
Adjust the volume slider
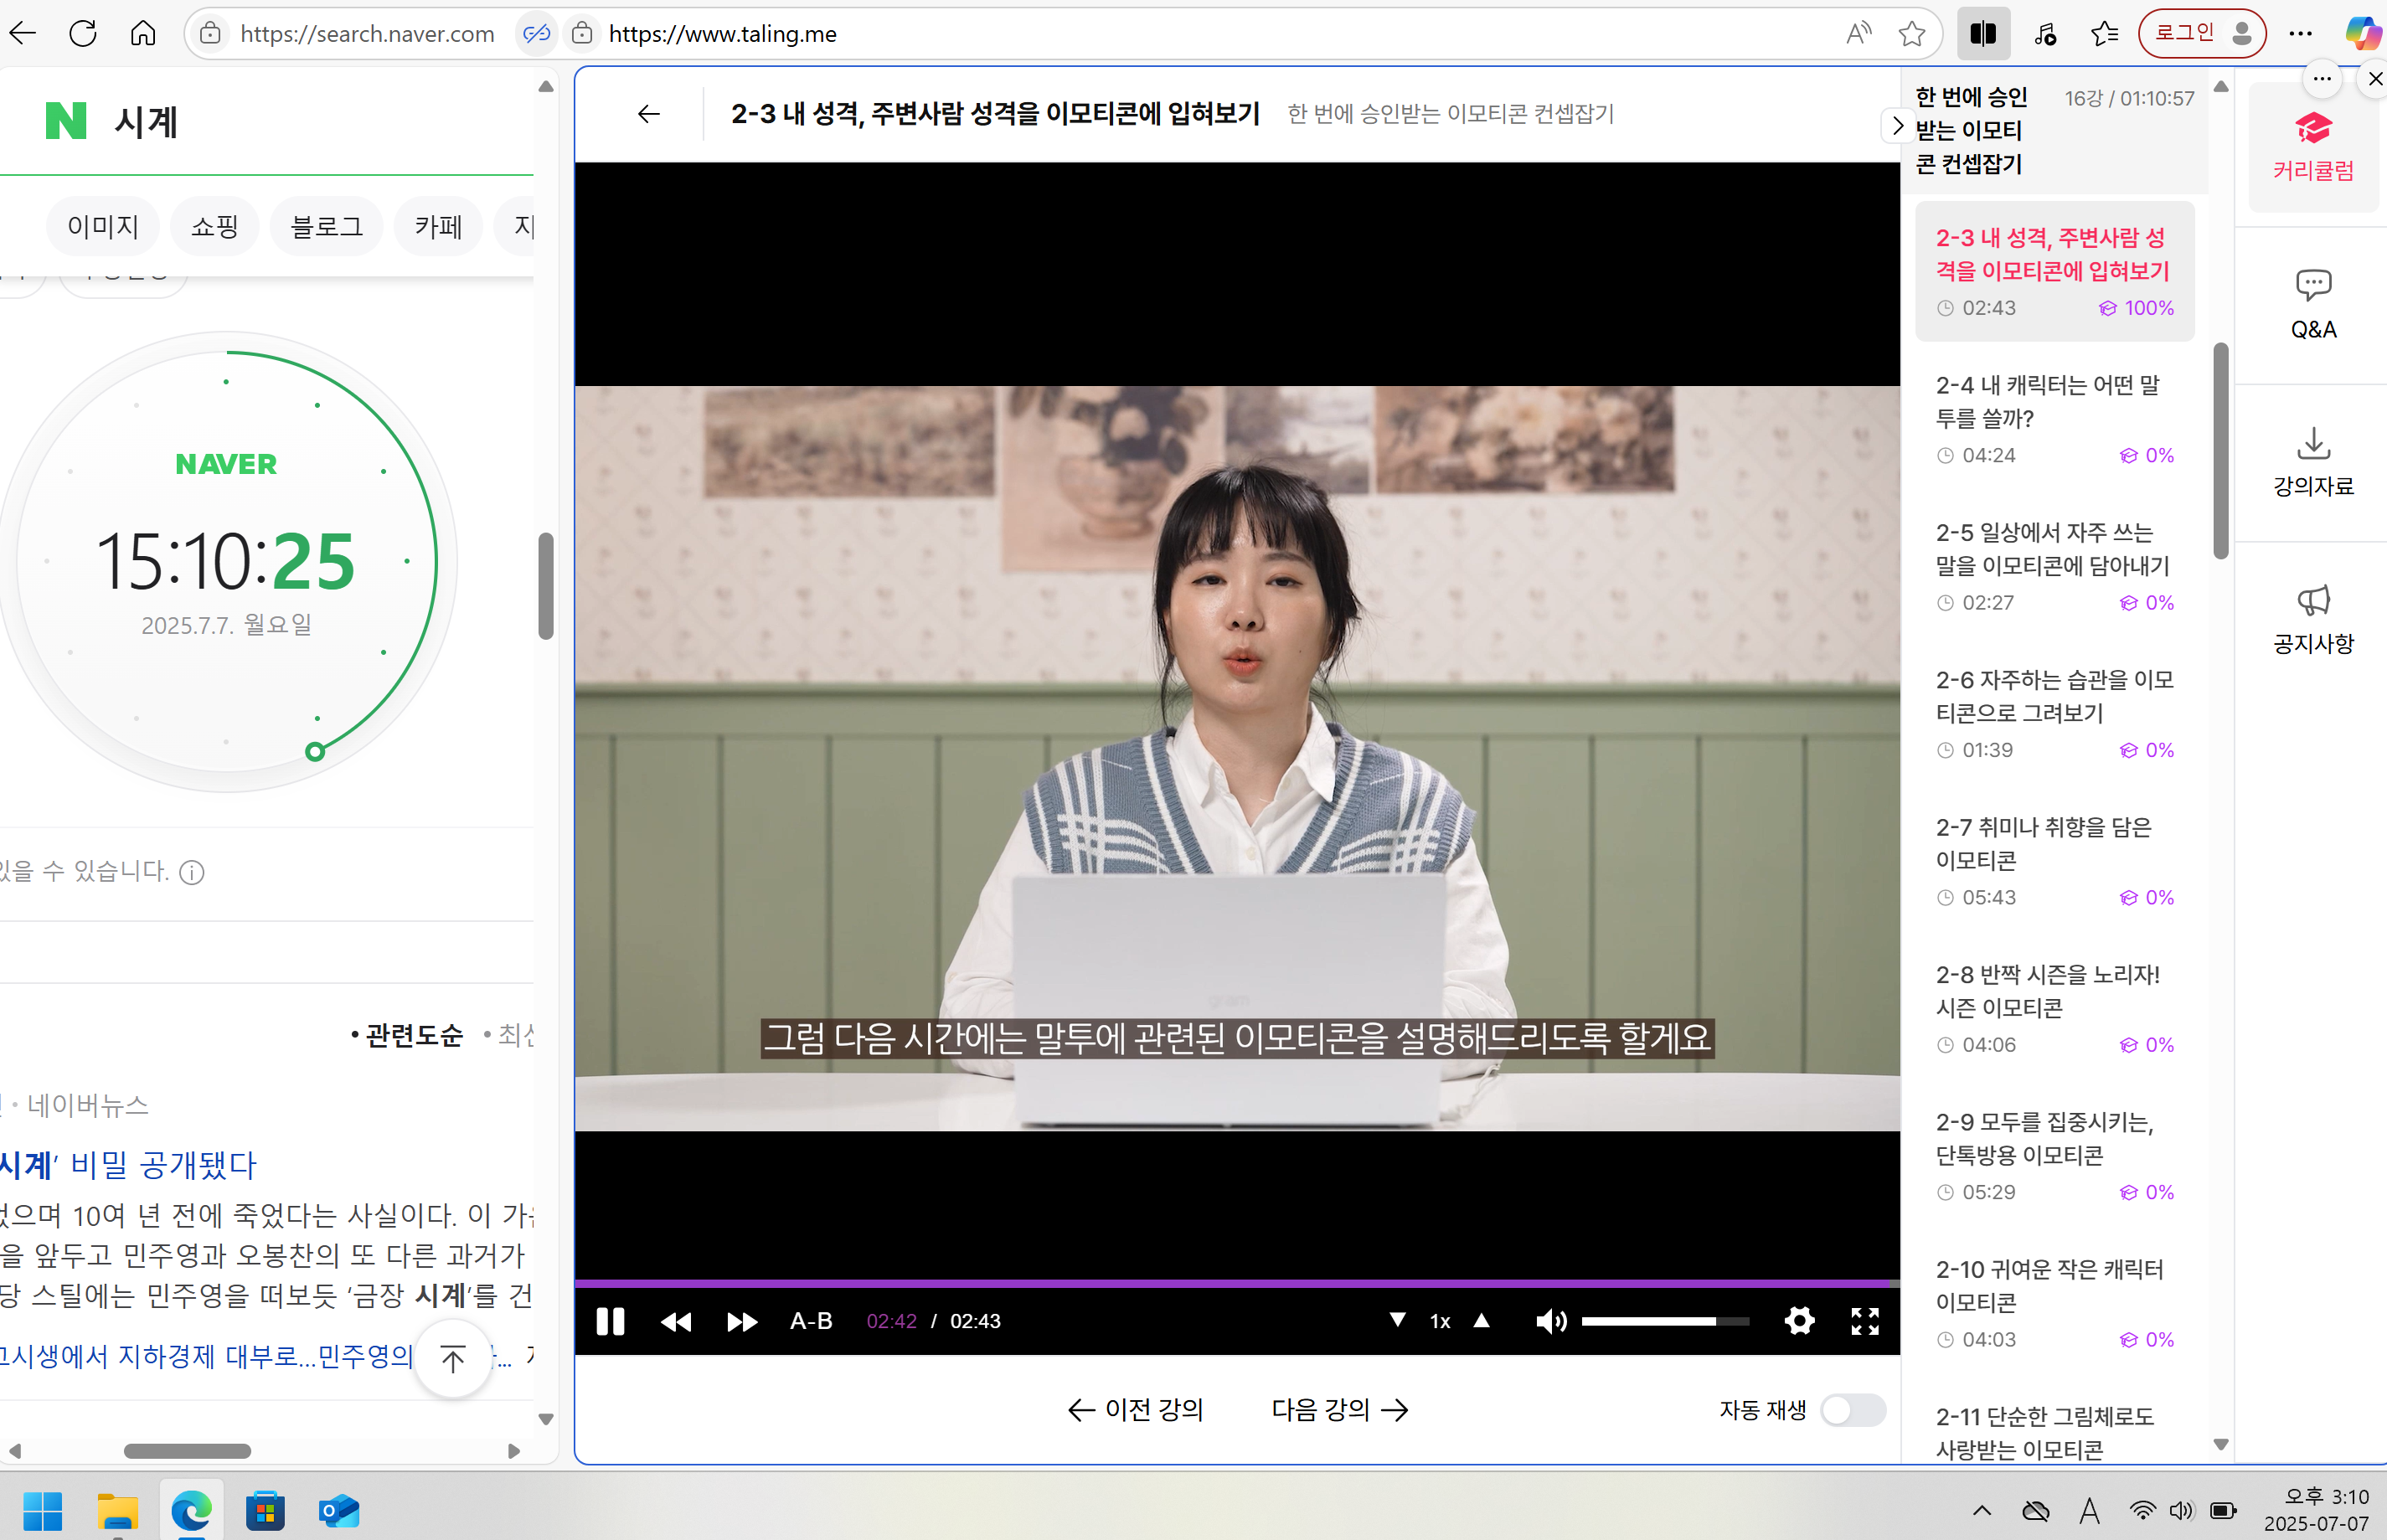coord(1665,1321)
